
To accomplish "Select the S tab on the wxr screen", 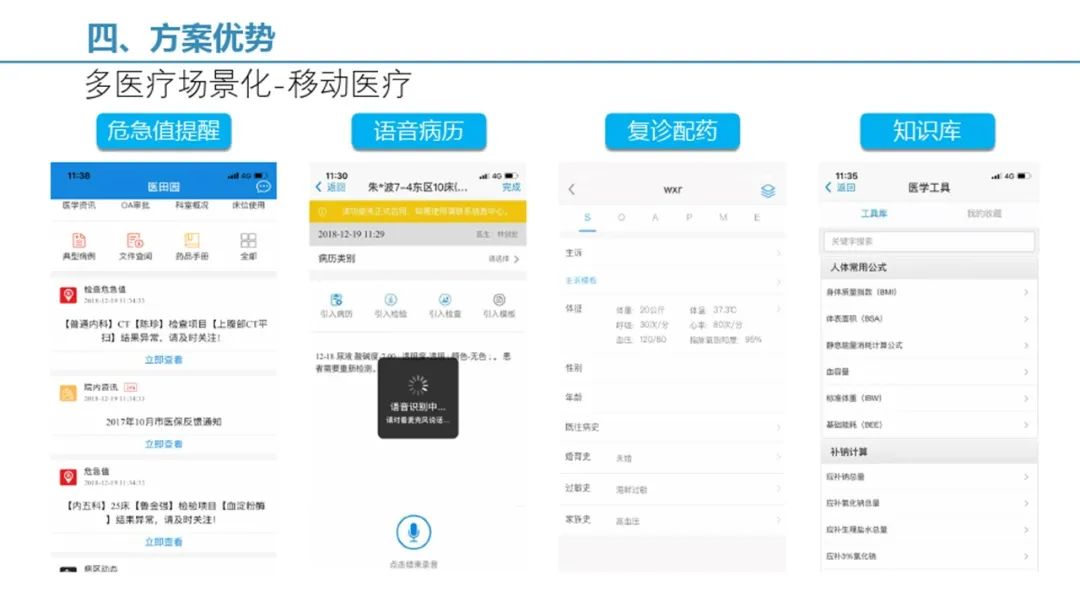I will point(588,218).
